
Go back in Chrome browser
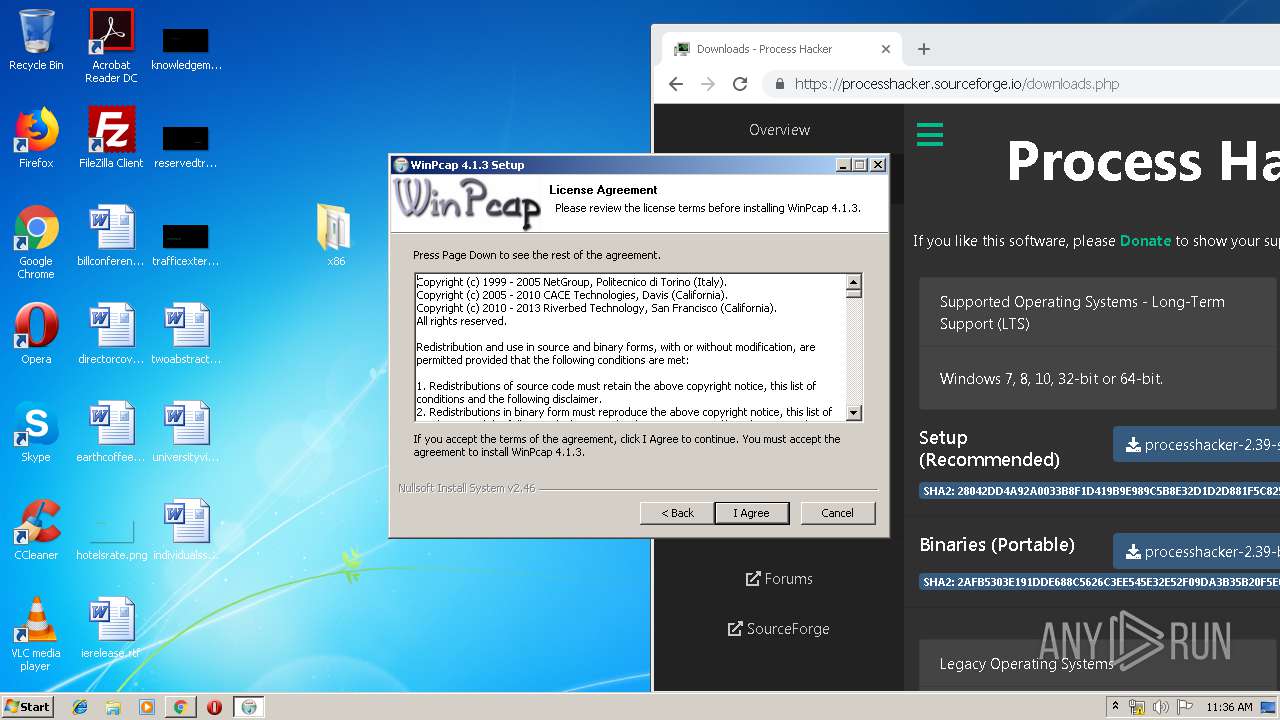[x=676, y=84]
